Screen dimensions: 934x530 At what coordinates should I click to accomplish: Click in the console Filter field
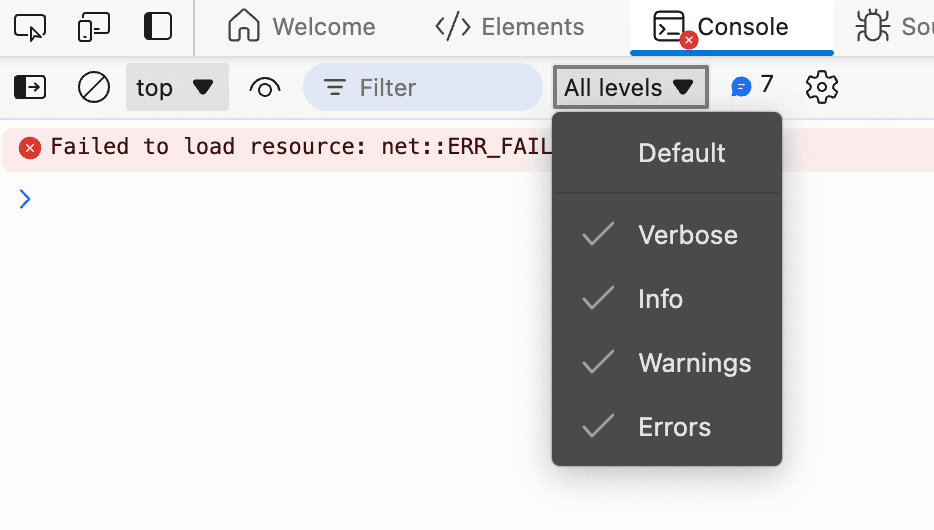point(440,88)
